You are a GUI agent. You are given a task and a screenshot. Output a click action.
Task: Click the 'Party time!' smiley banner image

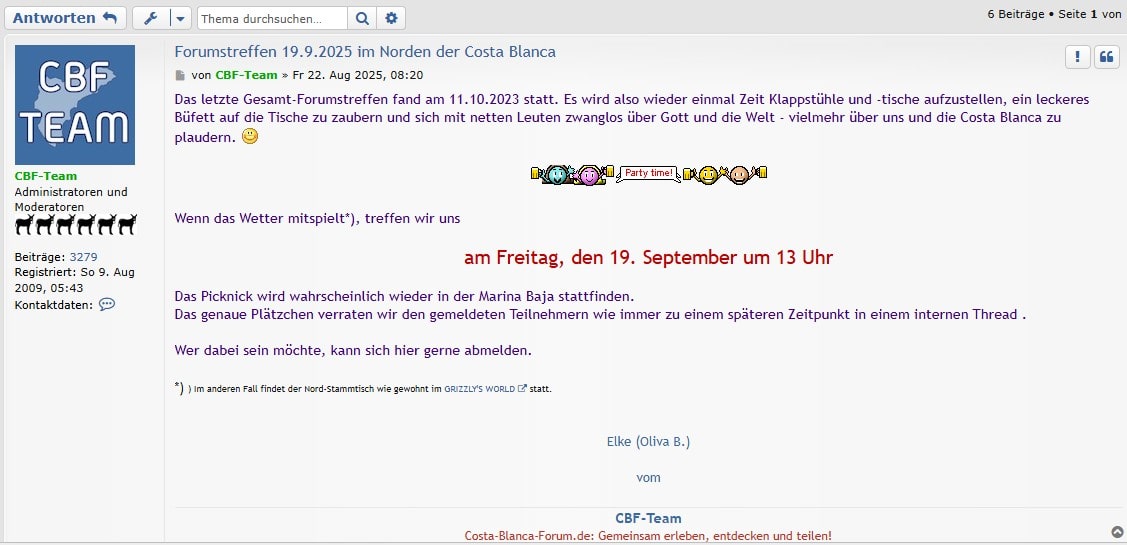click(648, 174)
